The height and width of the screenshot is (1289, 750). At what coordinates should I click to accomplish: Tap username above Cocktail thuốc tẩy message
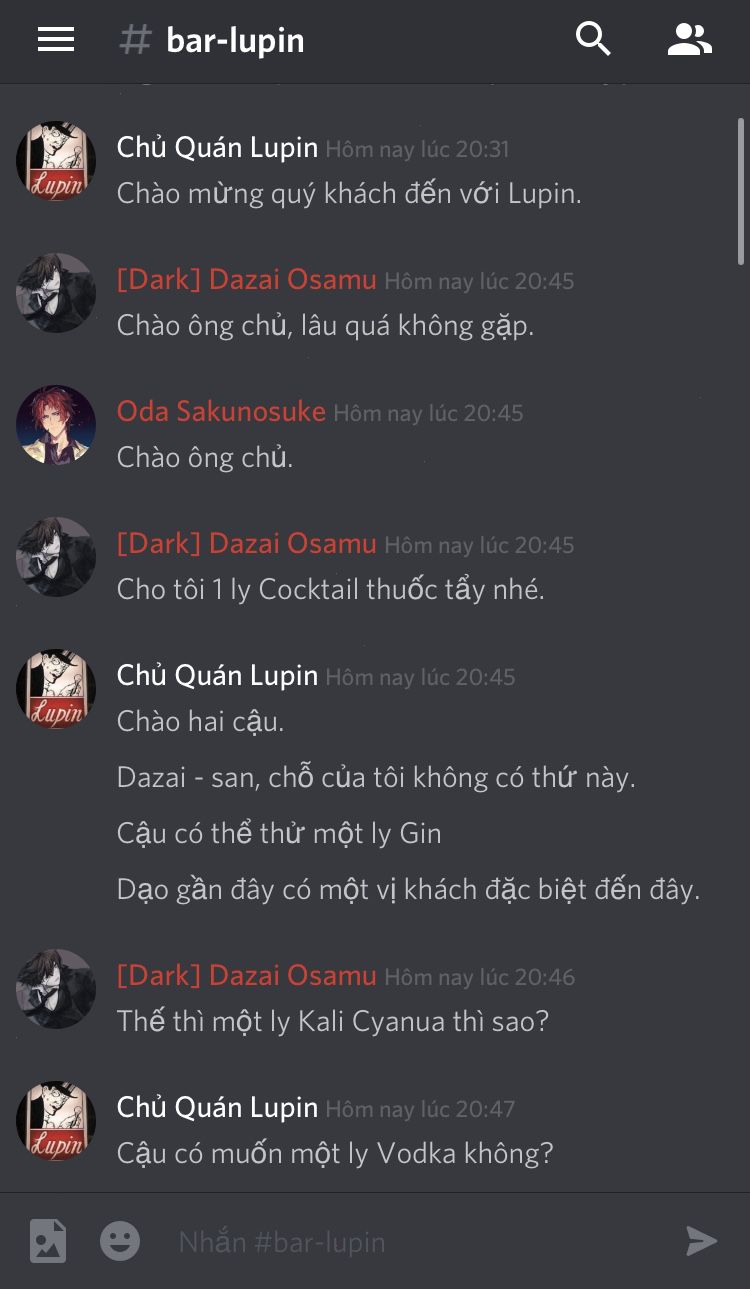point(247,543)
